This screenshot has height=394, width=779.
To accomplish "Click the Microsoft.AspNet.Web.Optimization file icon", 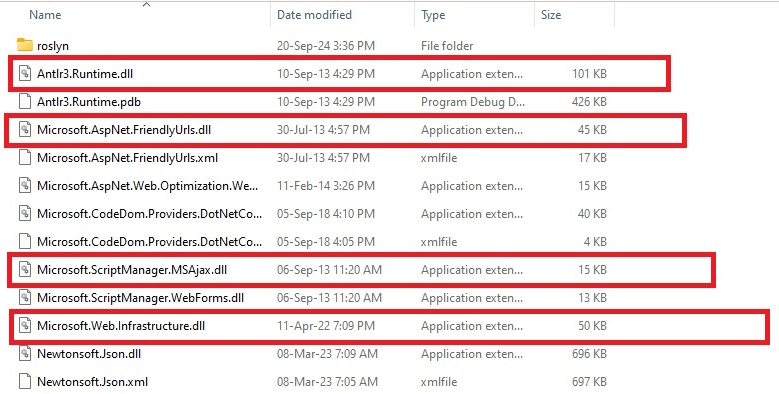I will 25,186.
